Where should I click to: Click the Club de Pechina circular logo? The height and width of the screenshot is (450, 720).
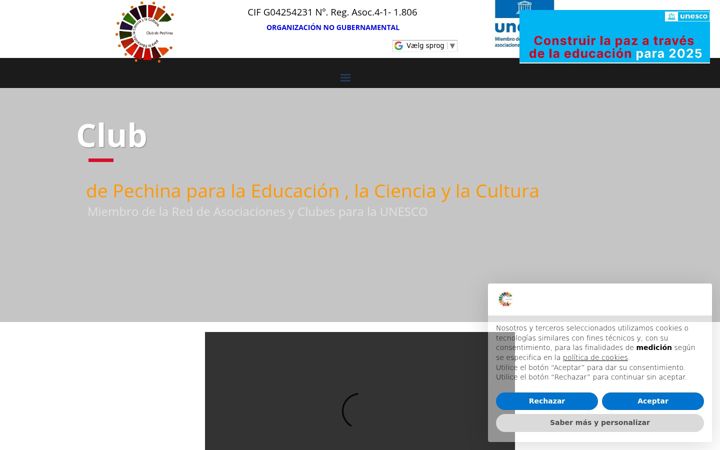coord(145,32)
